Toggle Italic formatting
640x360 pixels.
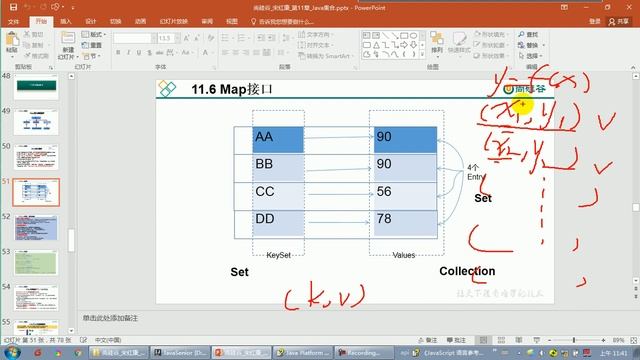[129, 53]
